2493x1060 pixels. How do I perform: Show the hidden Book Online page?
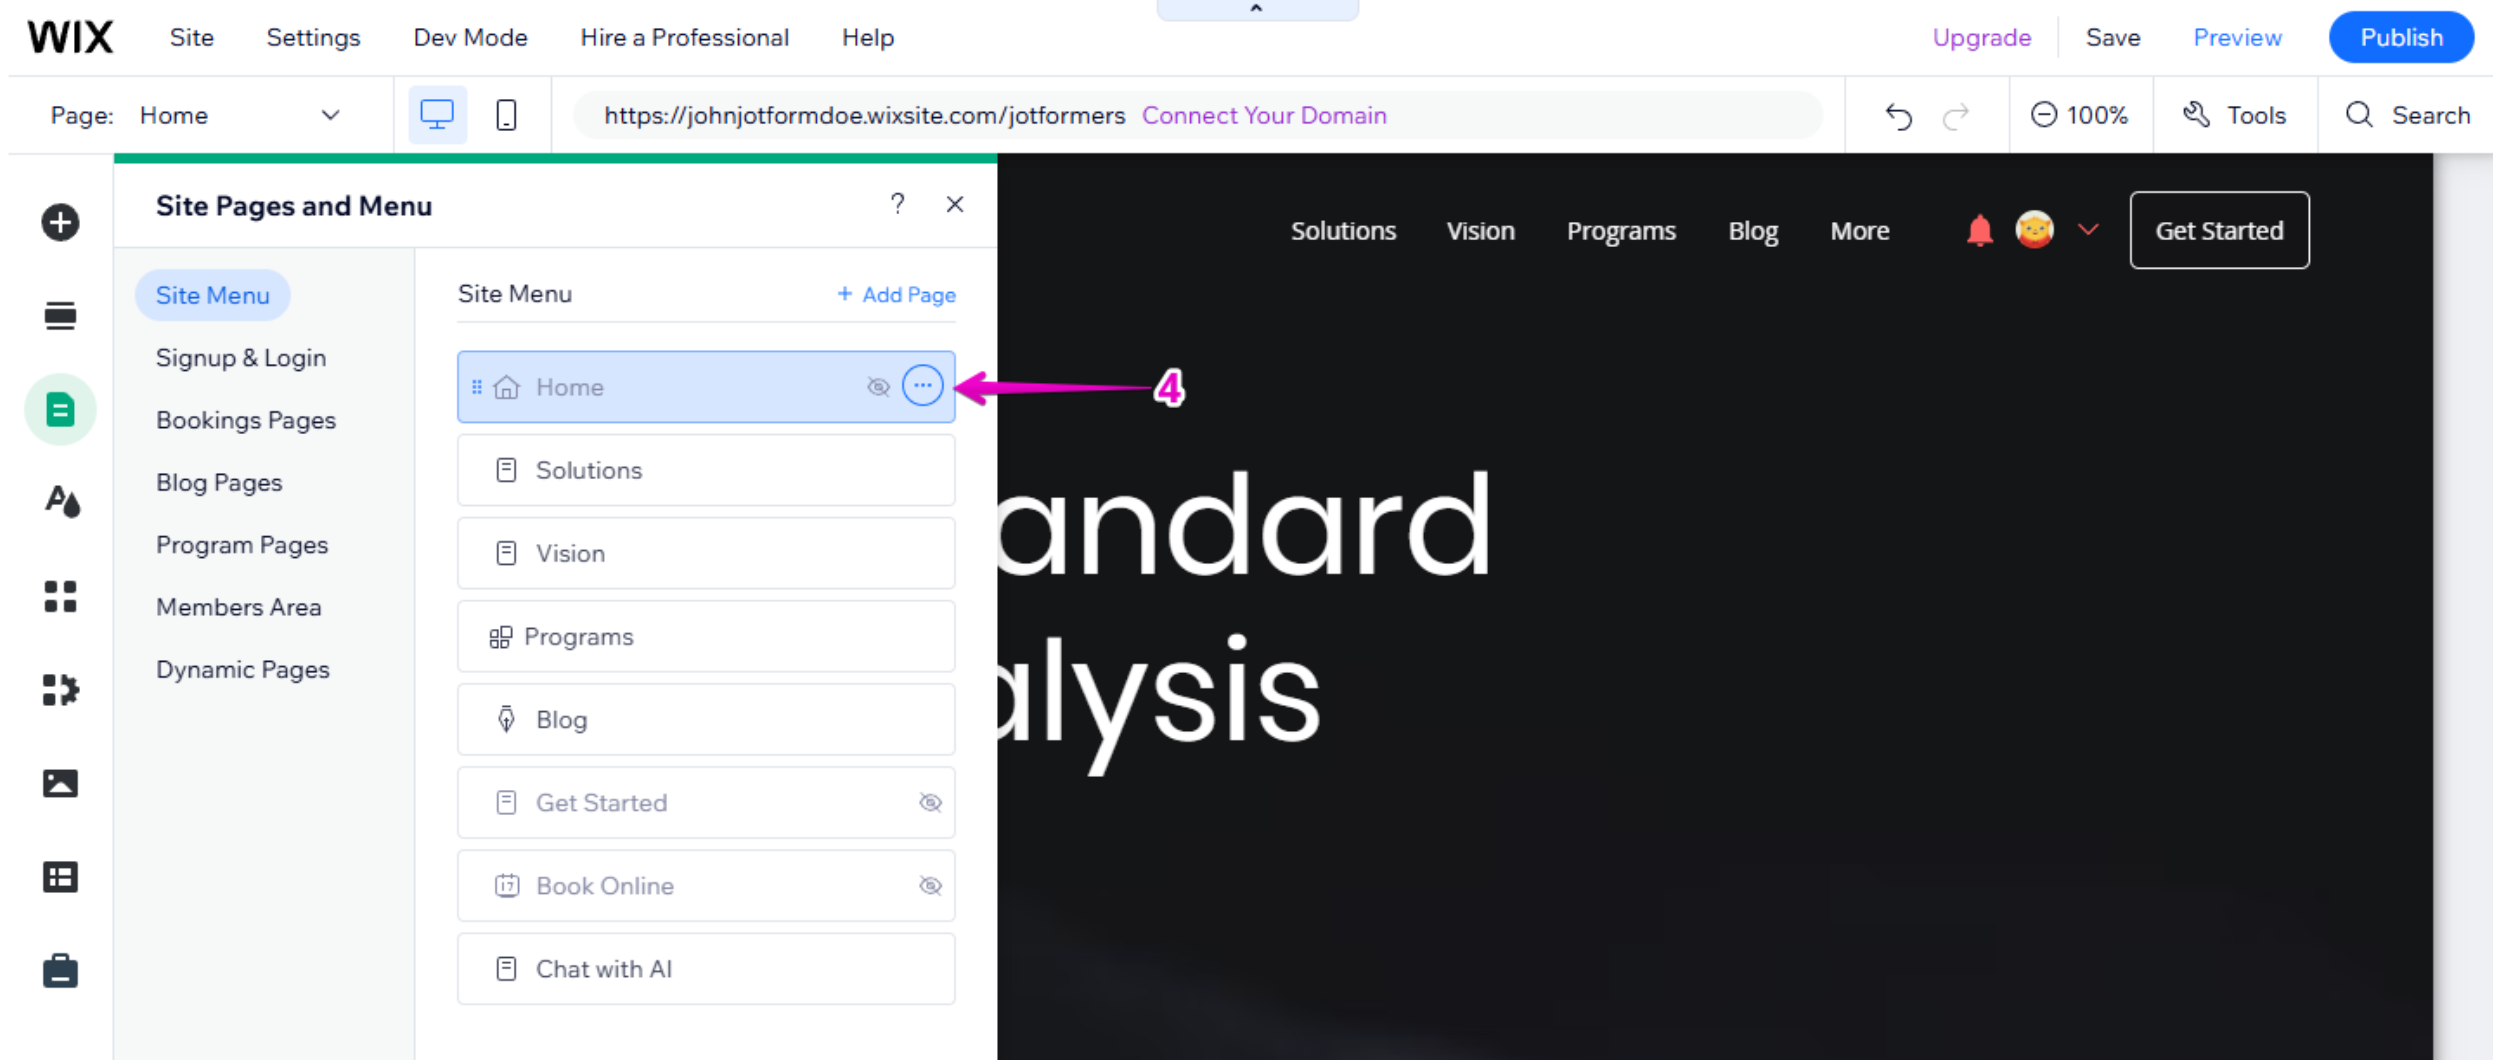point(929,885)
